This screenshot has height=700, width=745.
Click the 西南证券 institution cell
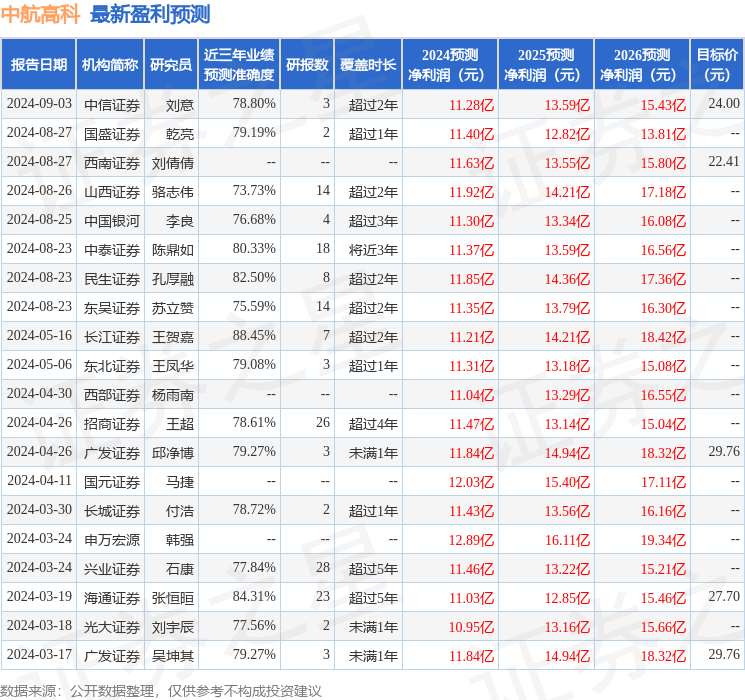[x=112, y=163]
